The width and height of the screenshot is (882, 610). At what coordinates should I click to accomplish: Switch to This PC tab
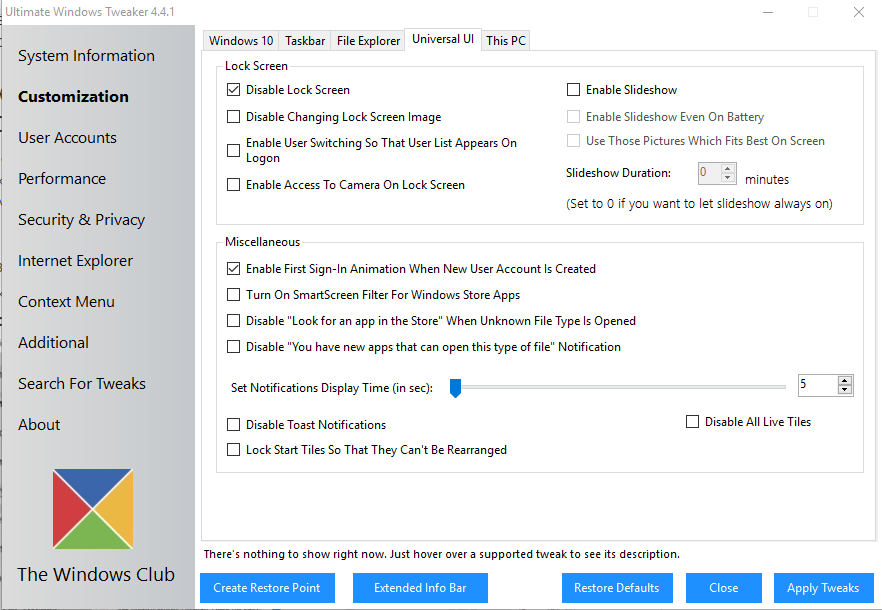(x=506, y=41)
